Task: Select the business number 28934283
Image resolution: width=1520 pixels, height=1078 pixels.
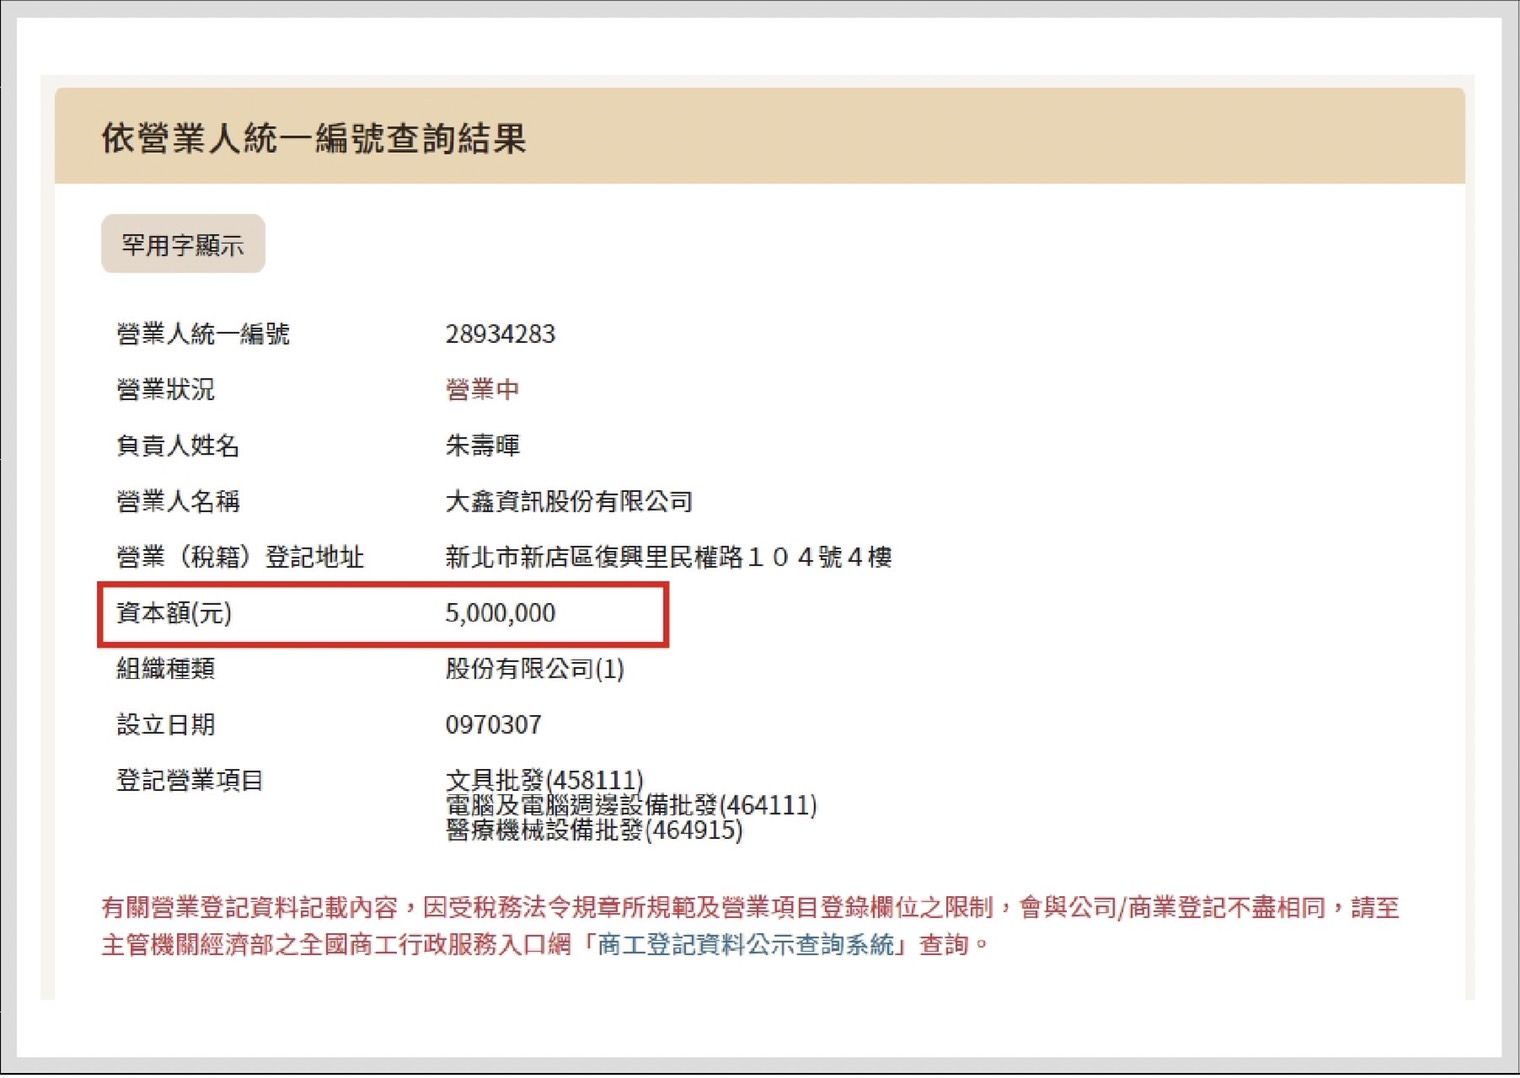Action: click(x=500, y=334)
